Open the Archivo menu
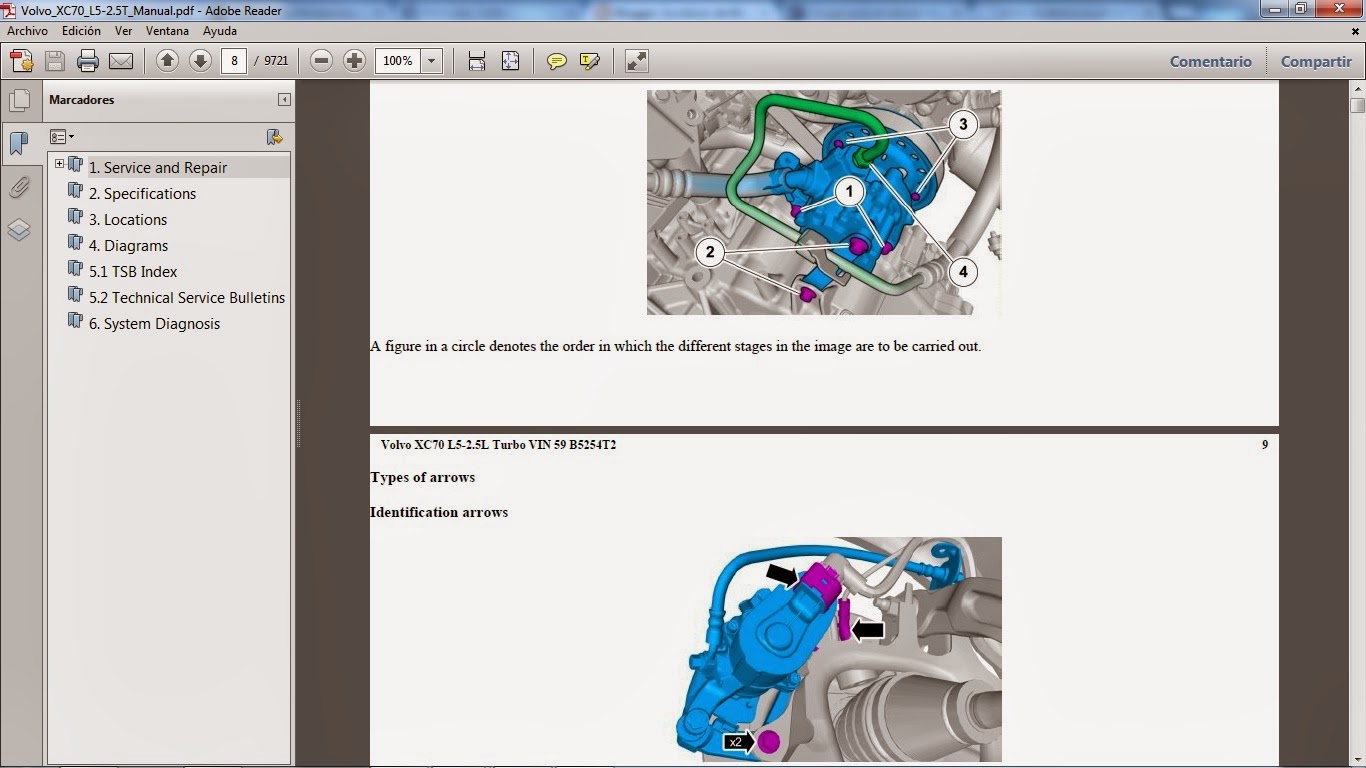 pos(27,31)
